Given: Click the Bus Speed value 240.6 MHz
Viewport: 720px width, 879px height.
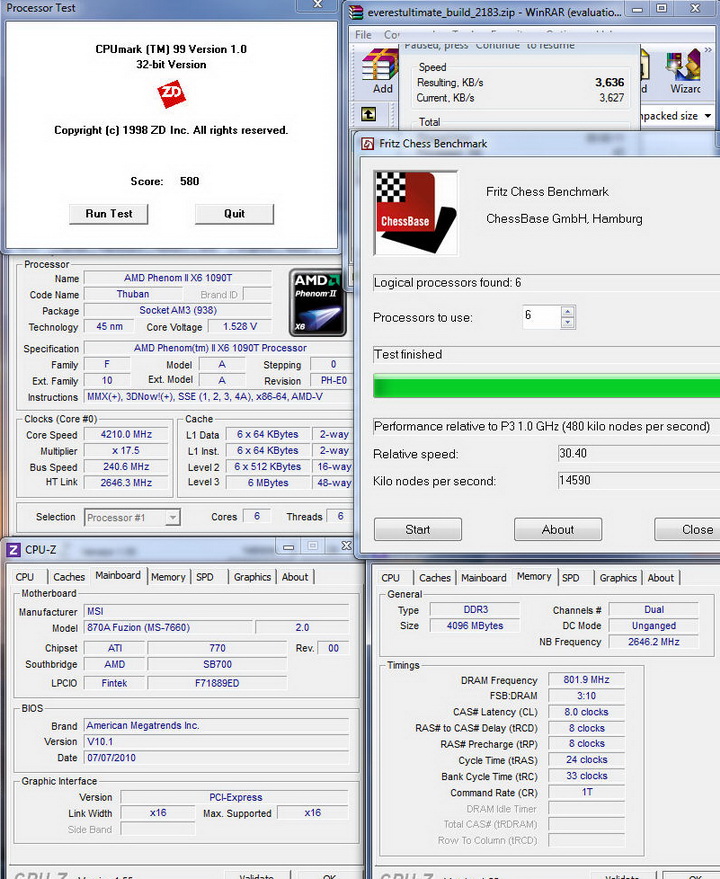Looking at the screenshot, I should [126, 467].
